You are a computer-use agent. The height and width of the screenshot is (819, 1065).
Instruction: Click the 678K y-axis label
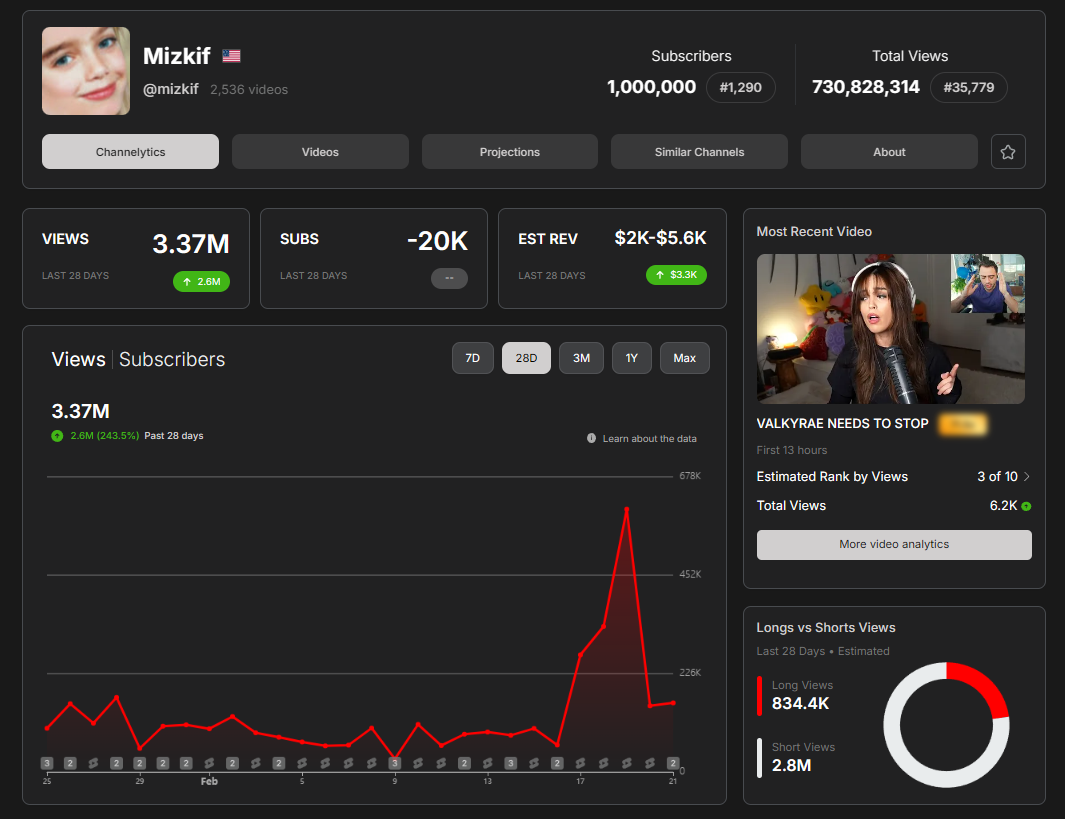(690, 476)
